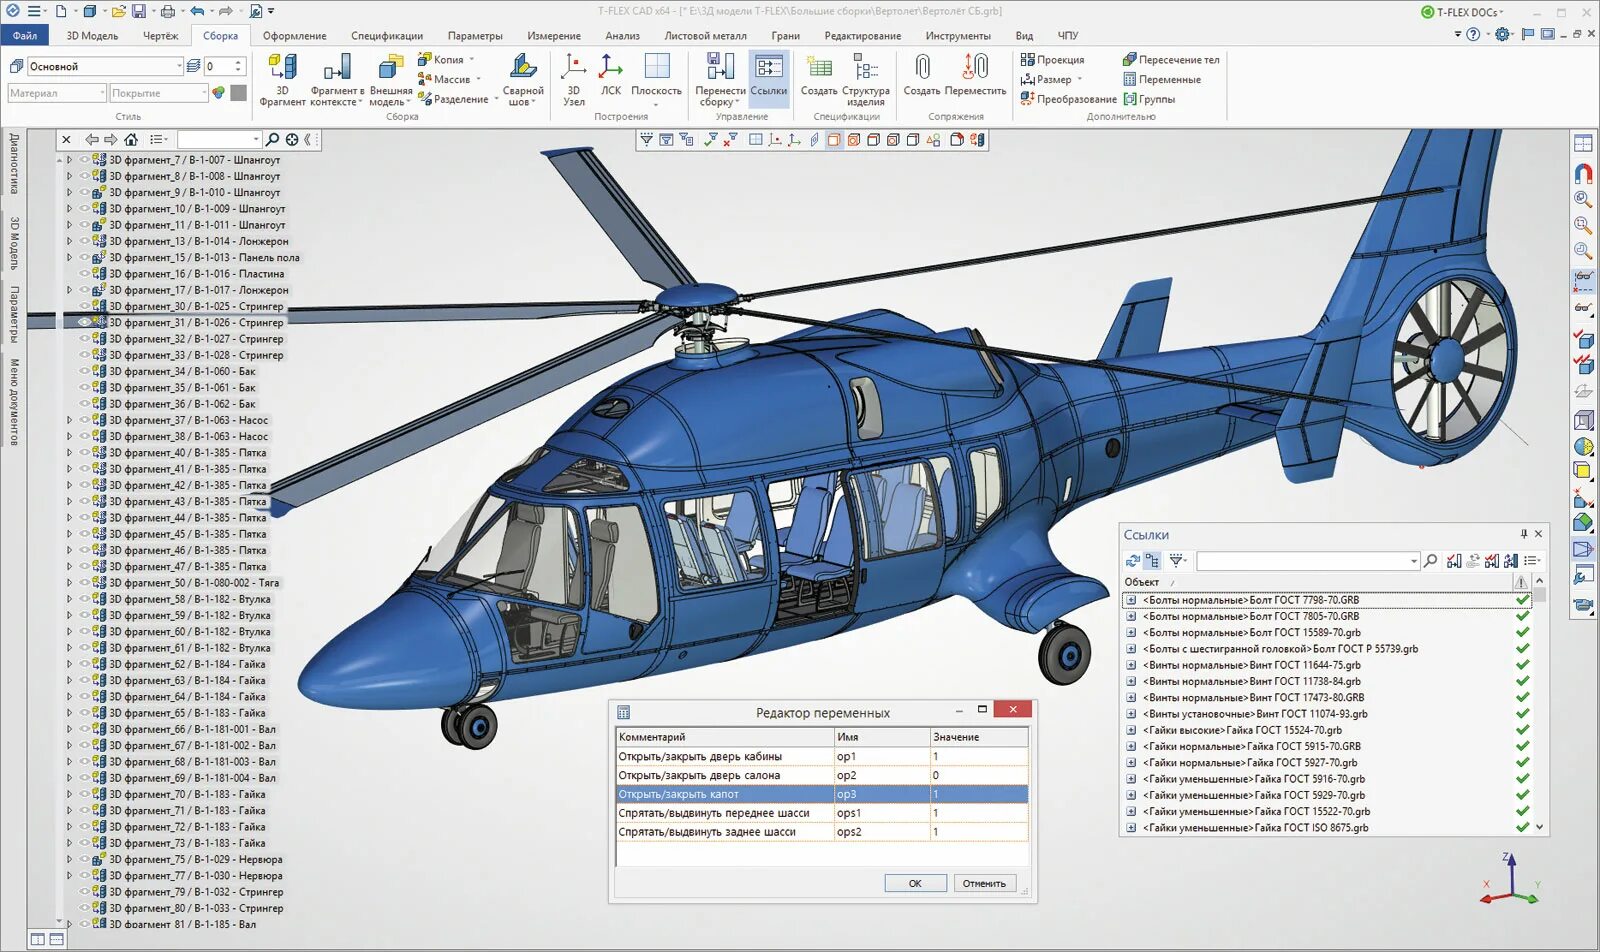The image size is (1600, 952).
Task: Toggle visibility eye of фрагмент_66 Вал
Action: pos(85,729)
